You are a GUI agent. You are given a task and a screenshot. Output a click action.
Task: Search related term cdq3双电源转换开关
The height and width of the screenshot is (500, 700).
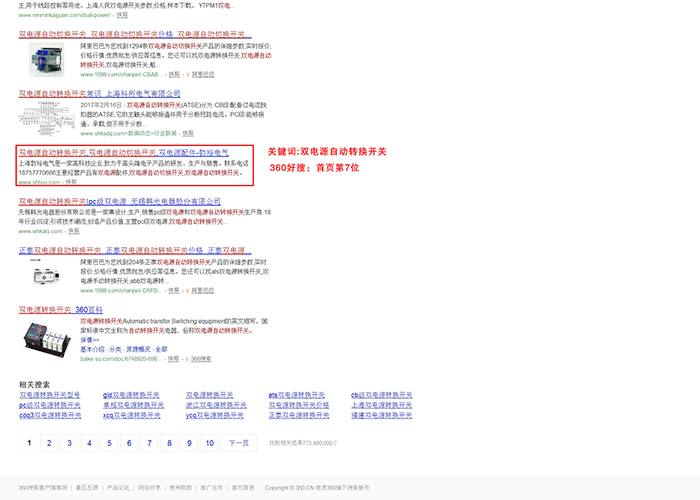(50, 416)
